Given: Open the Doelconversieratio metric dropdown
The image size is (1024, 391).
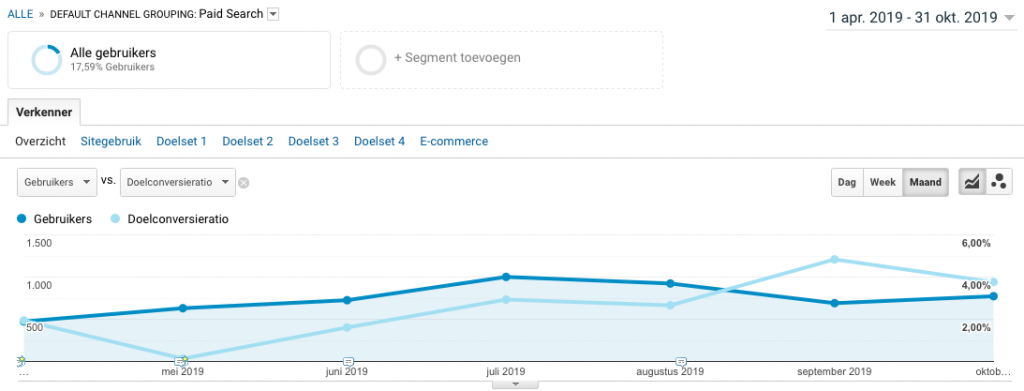Looking at the screenshot, I should (178, 183).
